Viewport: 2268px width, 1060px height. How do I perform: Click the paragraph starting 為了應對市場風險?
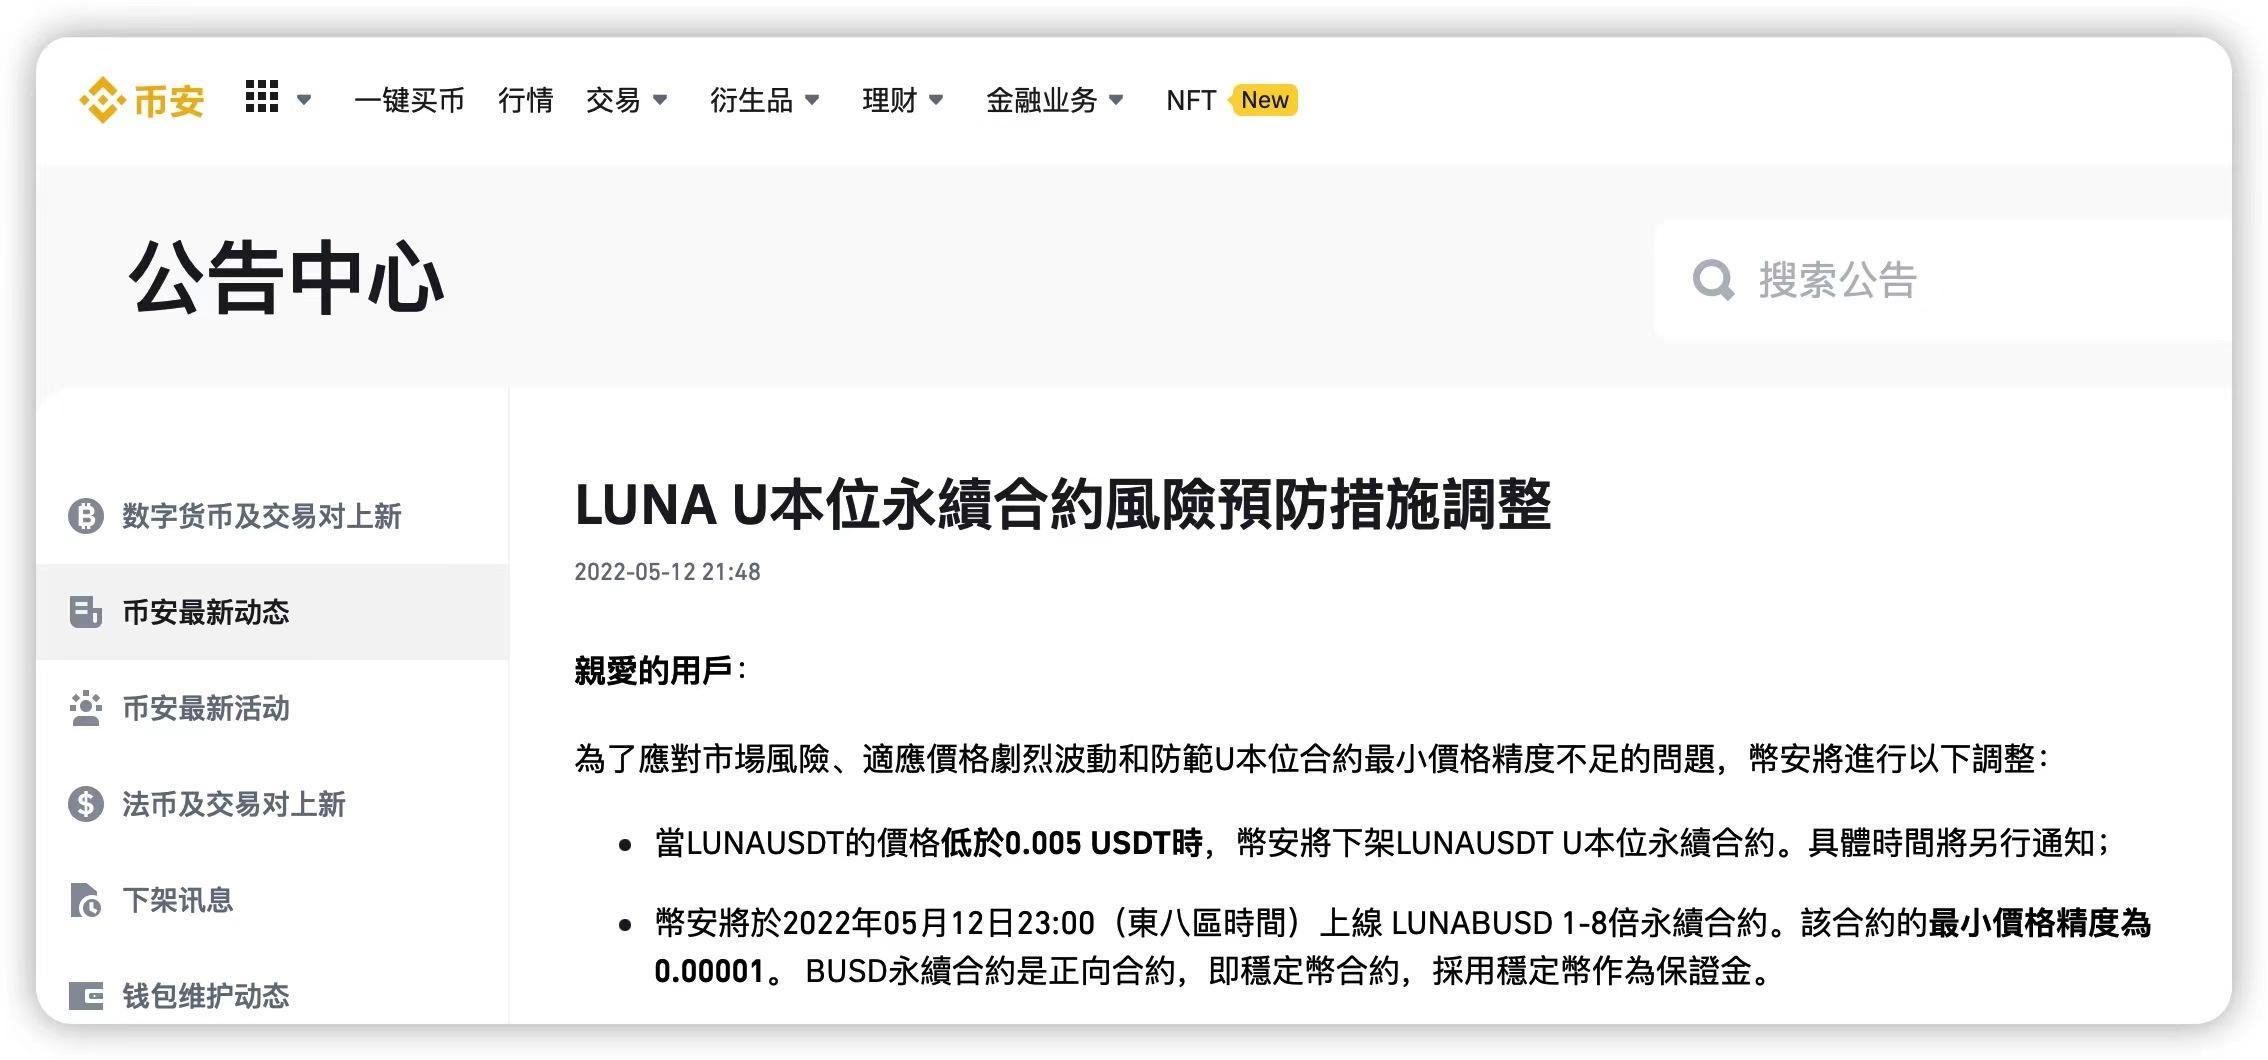point(1311,759)
